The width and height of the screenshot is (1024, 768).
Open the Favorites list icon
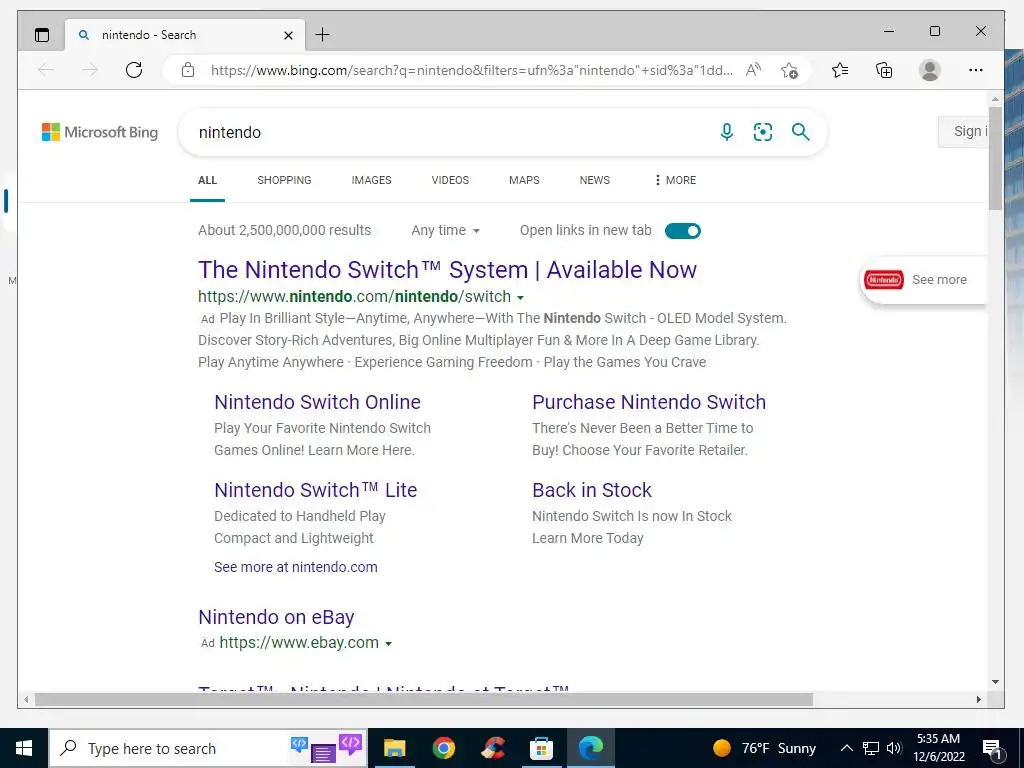pos(840,70)
